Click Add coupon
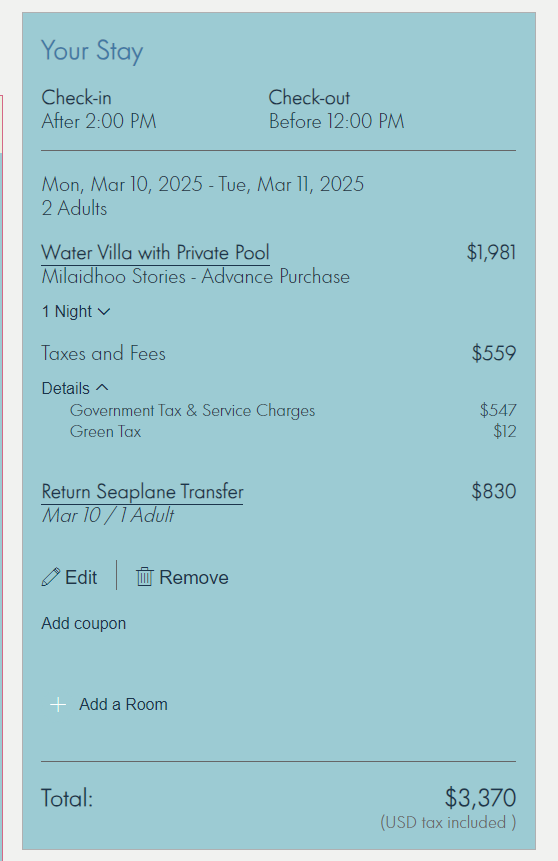Image resolution: width=558 pixels, height=861 pixels. pos(83,623)
